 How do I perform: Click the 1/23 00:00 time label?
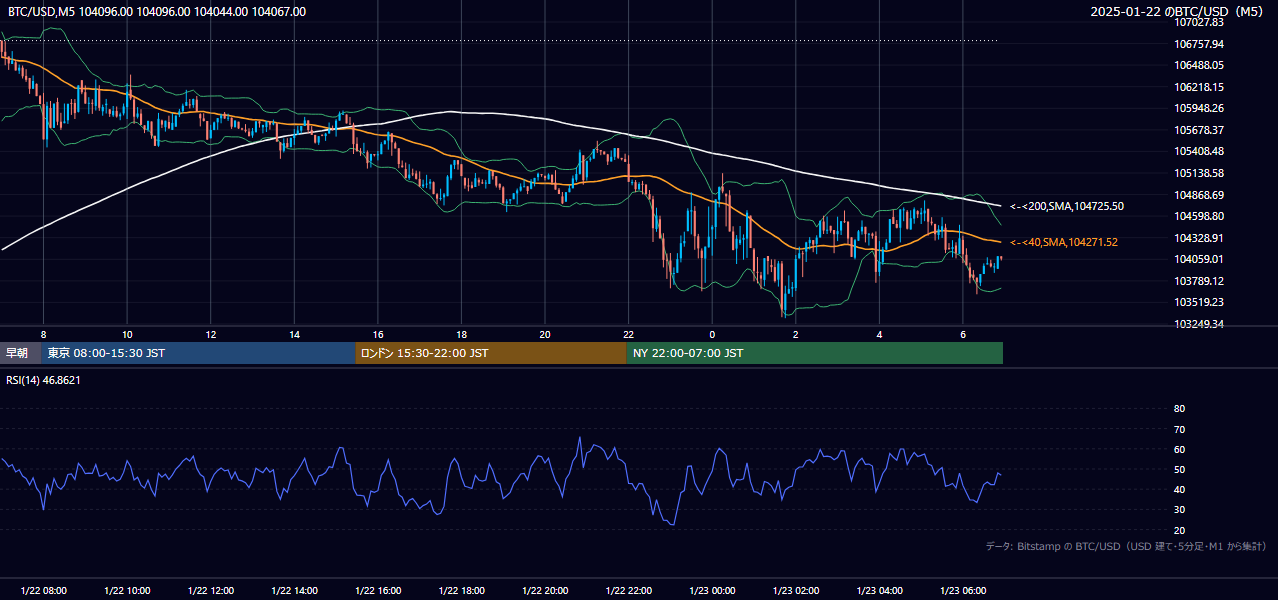pos(712,591)
